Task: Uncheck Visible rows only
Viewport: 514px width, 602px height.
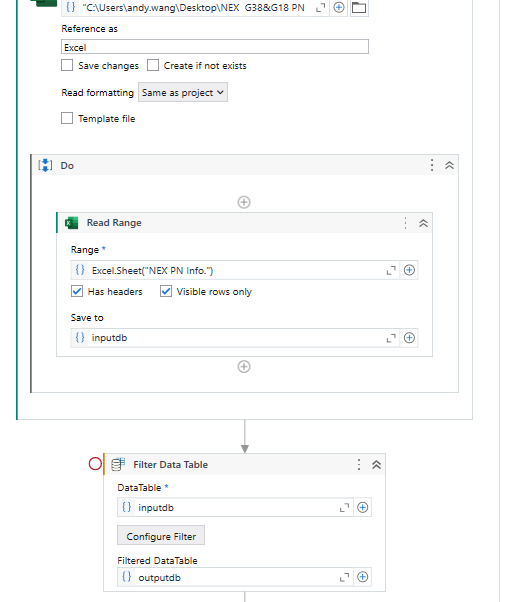Action: click(x=166, y=291)
